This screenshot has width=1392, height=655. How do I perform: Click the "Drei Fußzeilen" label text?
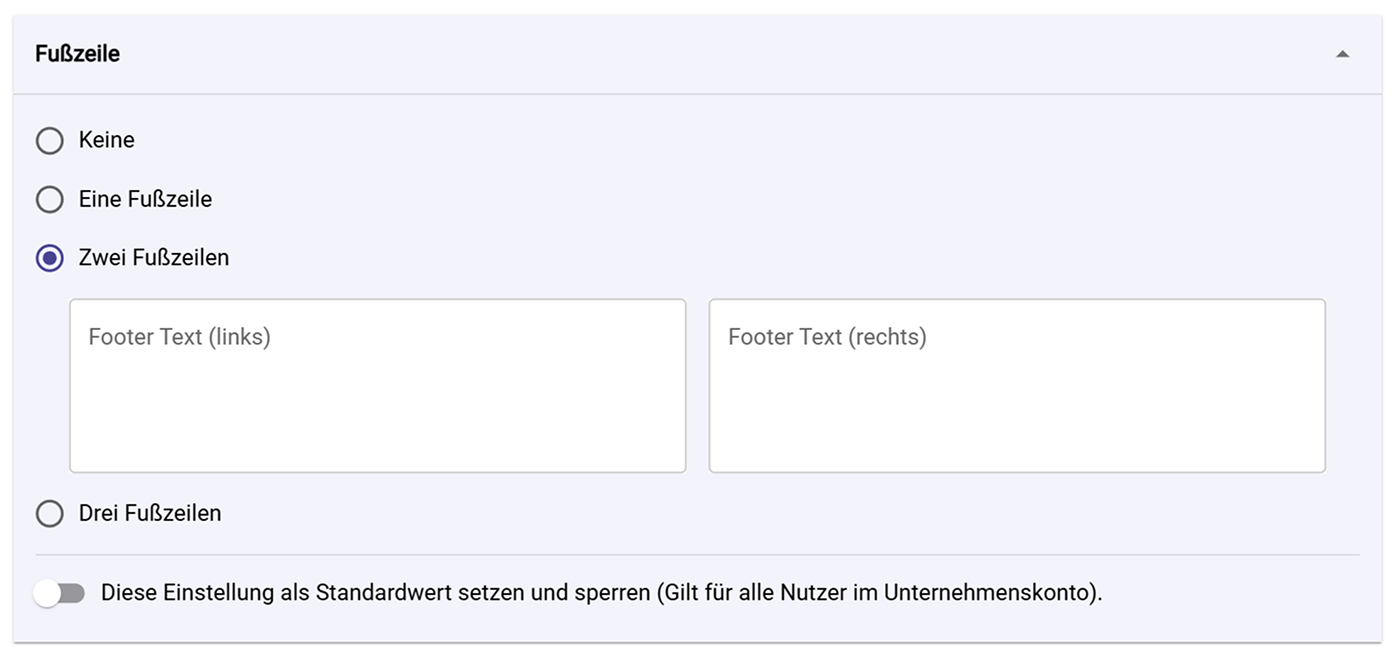tap(150, 513)
